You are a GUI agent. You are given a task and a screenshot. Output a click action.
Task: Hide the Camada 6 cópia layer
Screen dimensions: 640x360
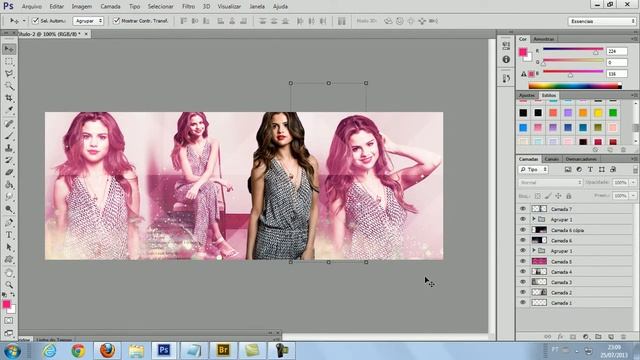coord(523,230)
